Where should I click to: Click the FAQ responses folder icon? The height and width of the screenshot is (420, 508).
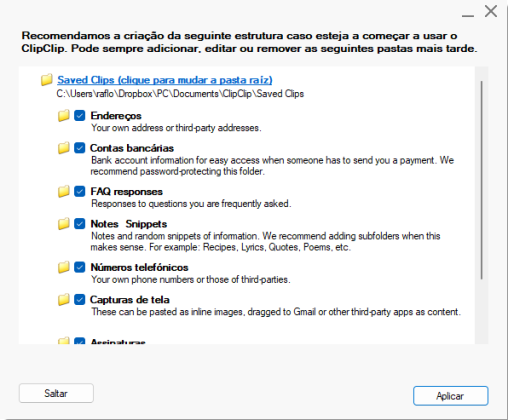(x=63, y=191)
